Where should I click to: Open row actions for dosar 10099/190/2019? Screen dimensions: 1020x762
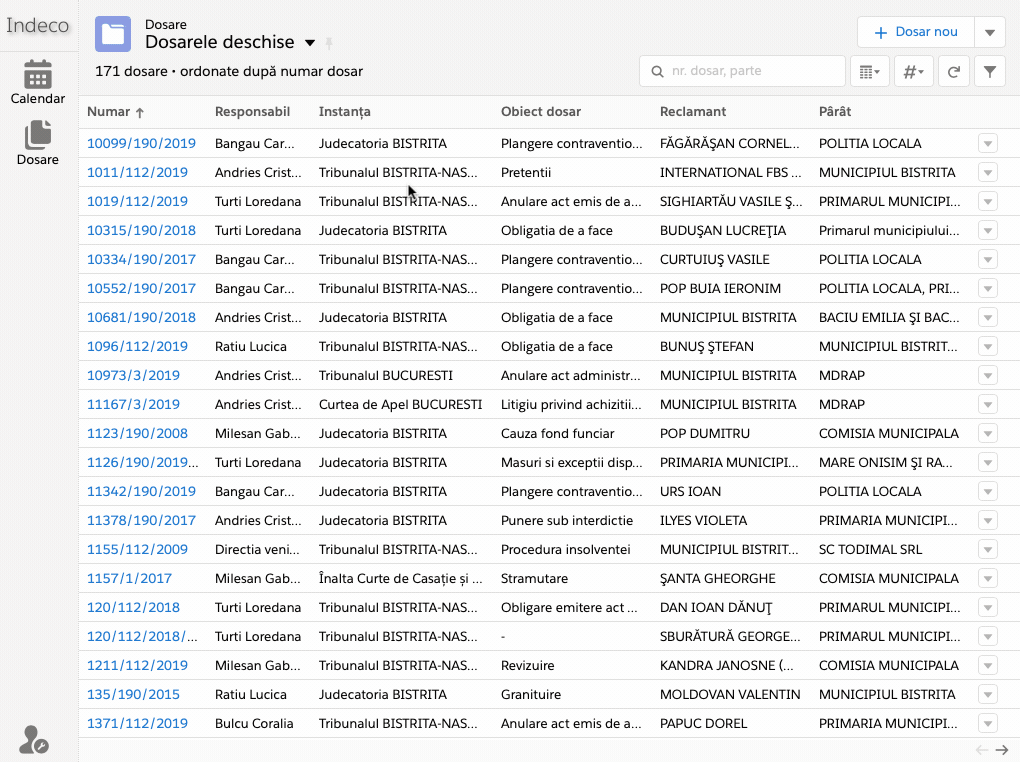[x=988, y=144]
